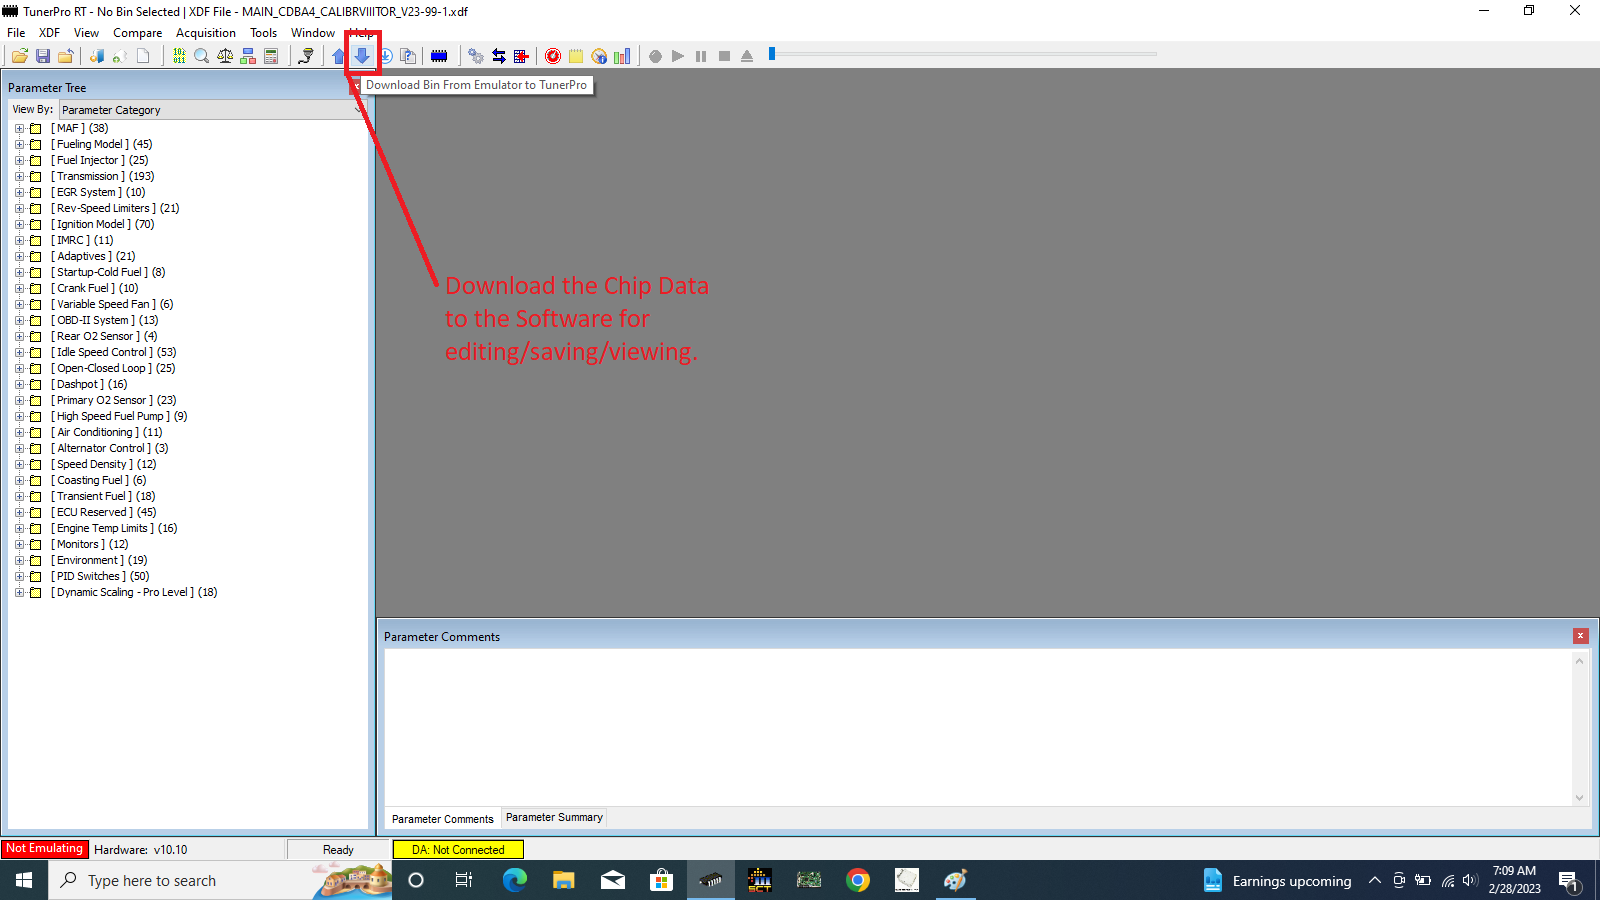Click the Download Bin From Emulator arrow
This screenshot has height=900, width=1600.
(362, 56)
